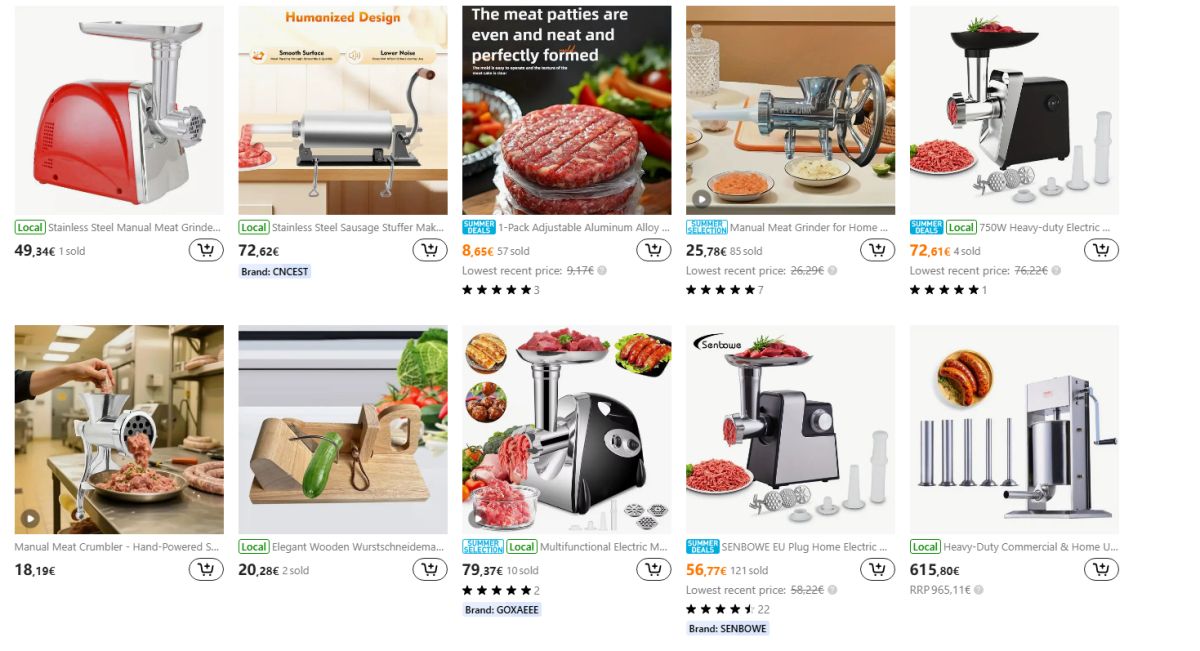Add GOXAEEE electric grinder to cart

click(653, 569)
